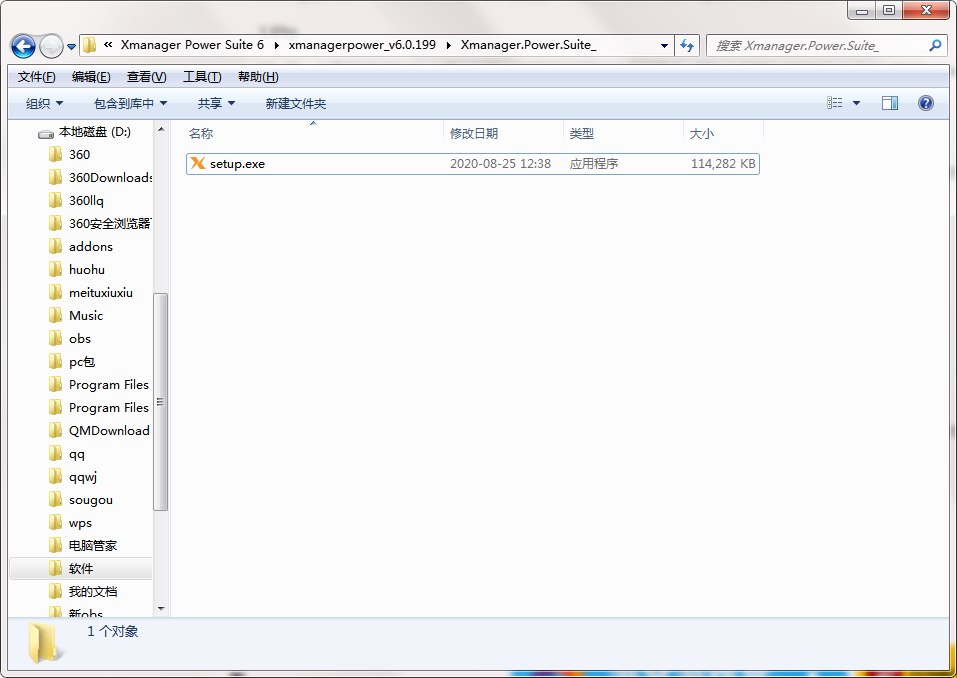Screen dimensions: 957x678
Task: Click folder icon beside qqwj
Action: [x=55, y=477]
